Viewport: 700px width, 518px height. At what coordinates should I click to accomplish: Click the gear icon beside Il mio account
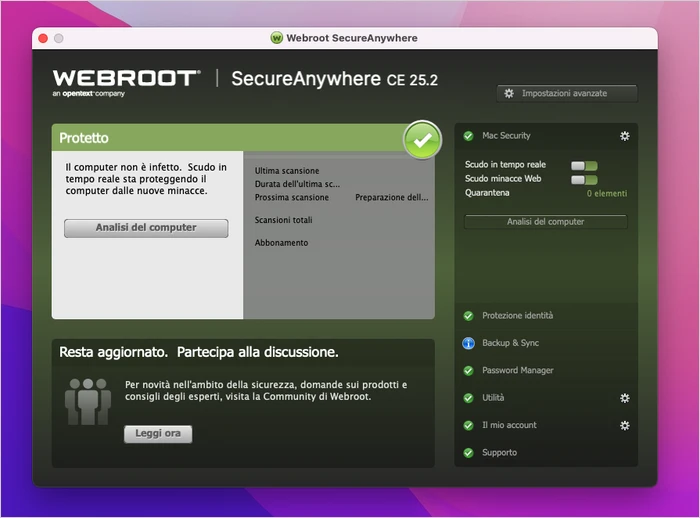(x=625, y=425)
